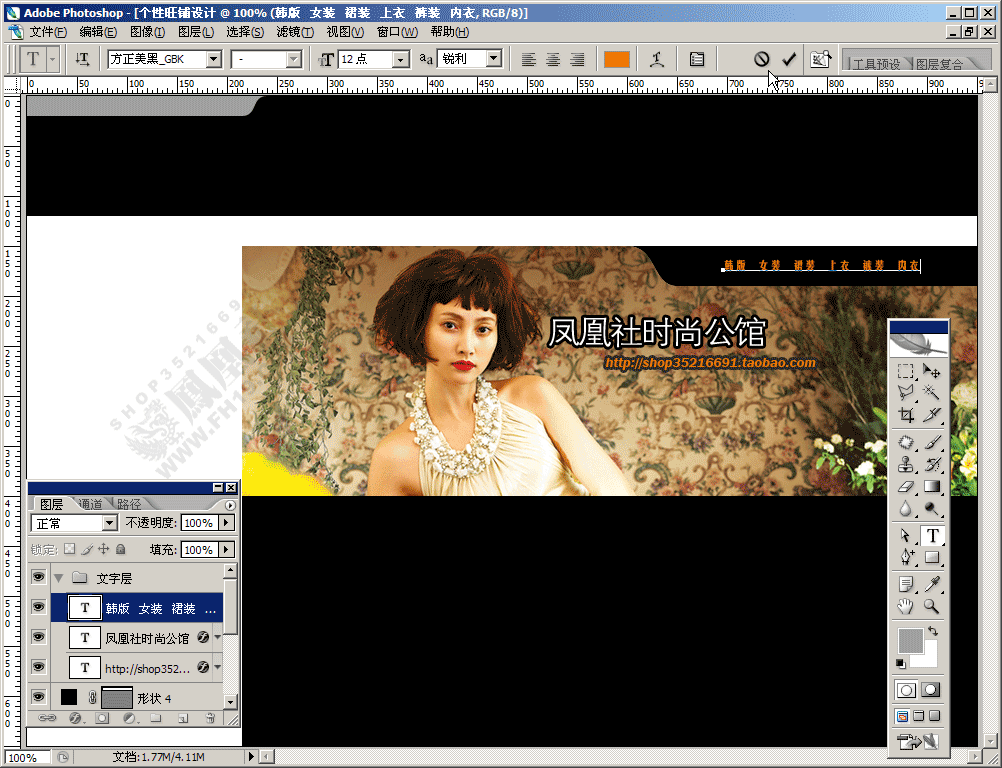
Task: Click the layer opacity field
Action: tap(199, 523)
